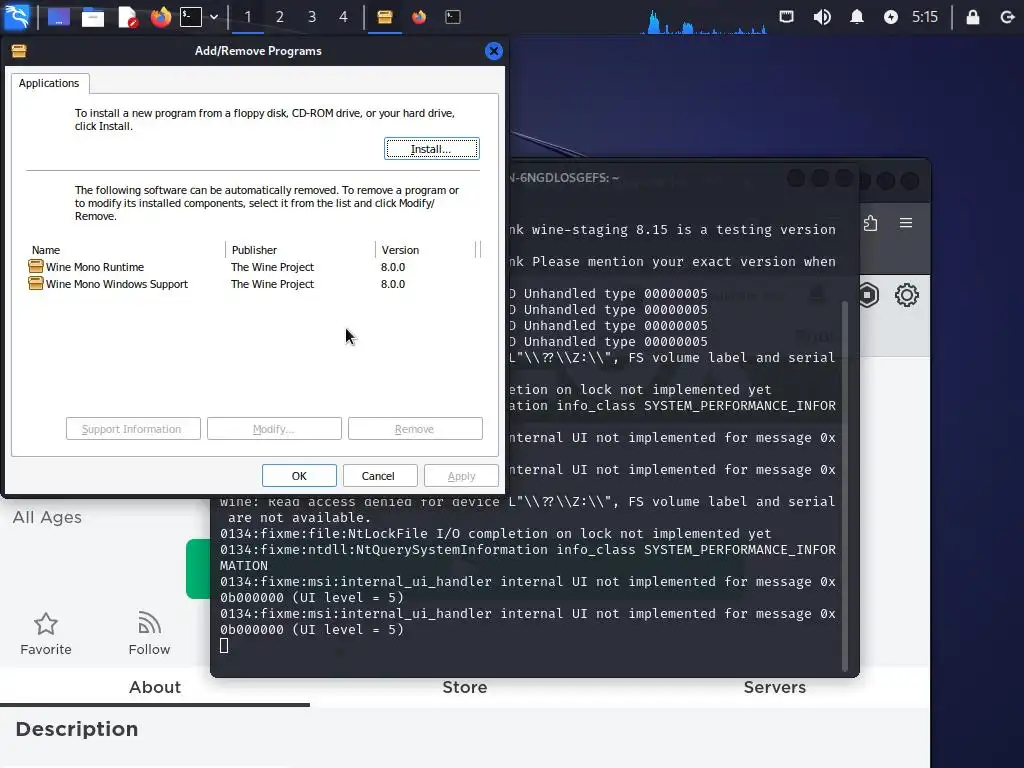Click the Modify... button
The width and height of the screenshot is (1024, 768).
point(274,429)
